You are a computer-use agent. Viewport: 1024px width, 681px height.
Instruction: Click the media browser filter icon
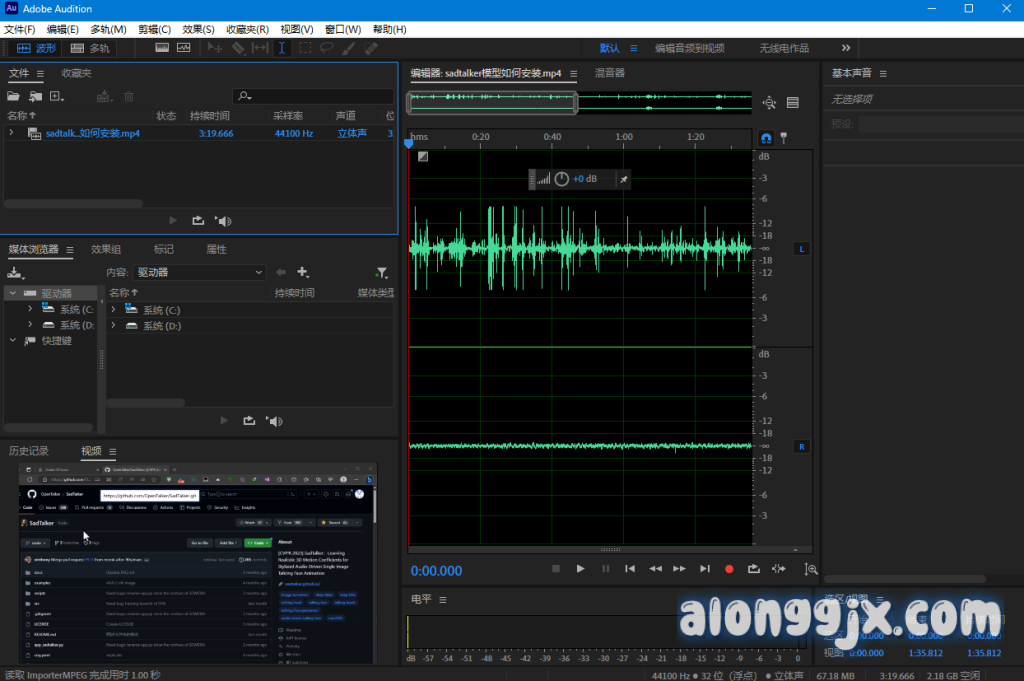[381, 272]
